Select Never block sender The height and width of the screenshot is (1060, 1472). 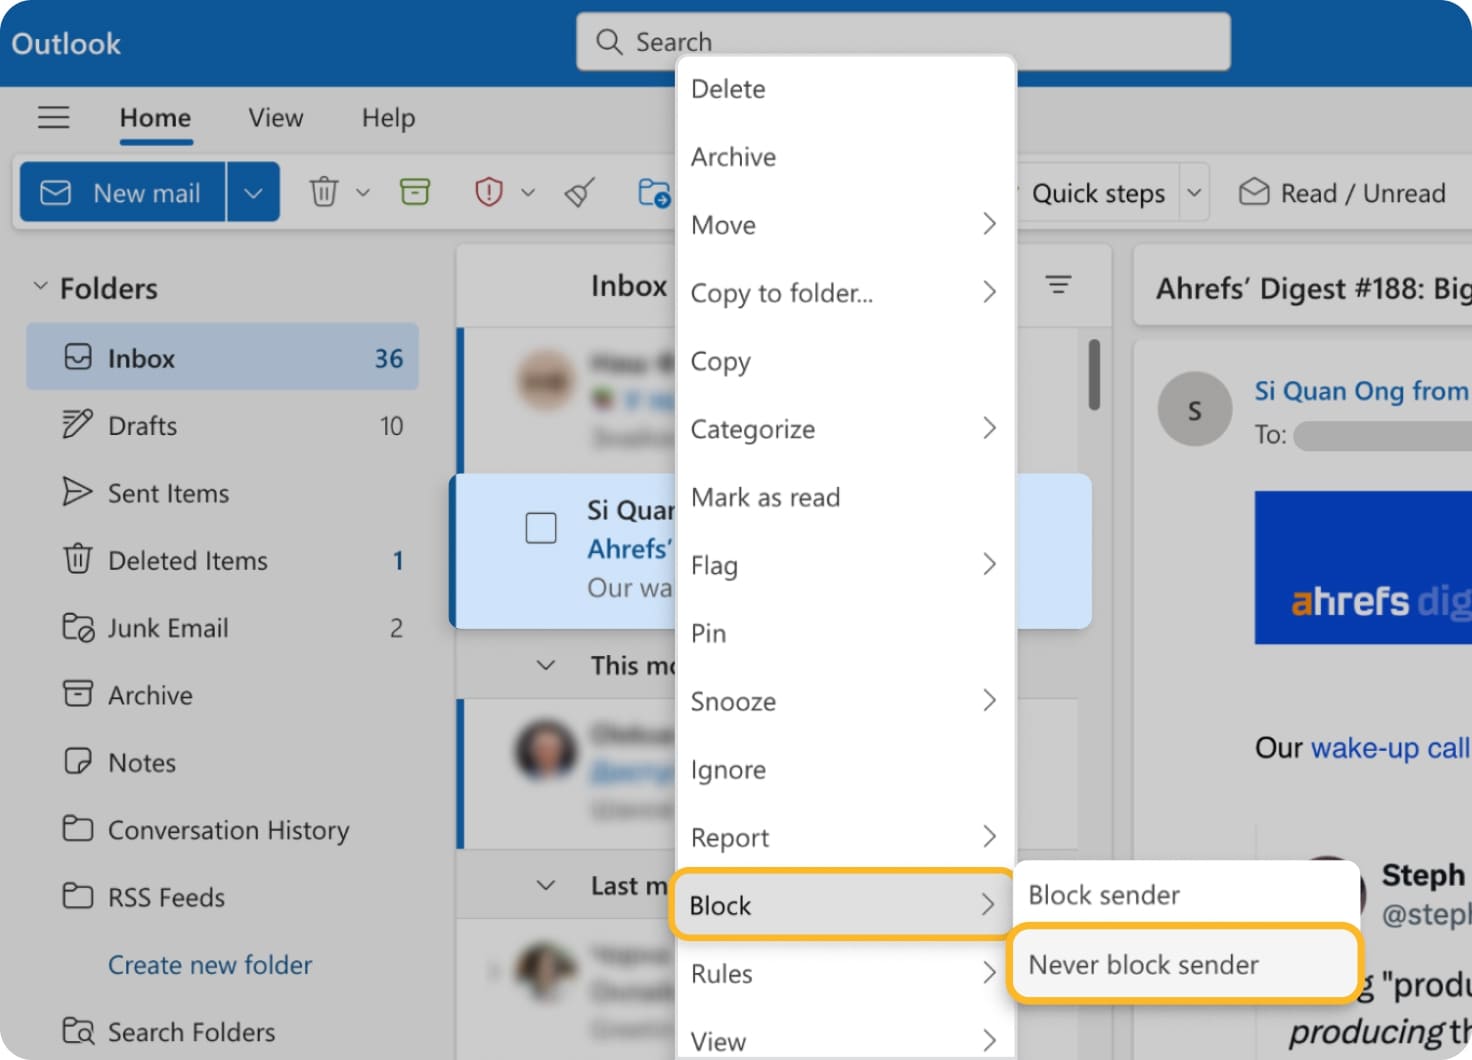1185,964
